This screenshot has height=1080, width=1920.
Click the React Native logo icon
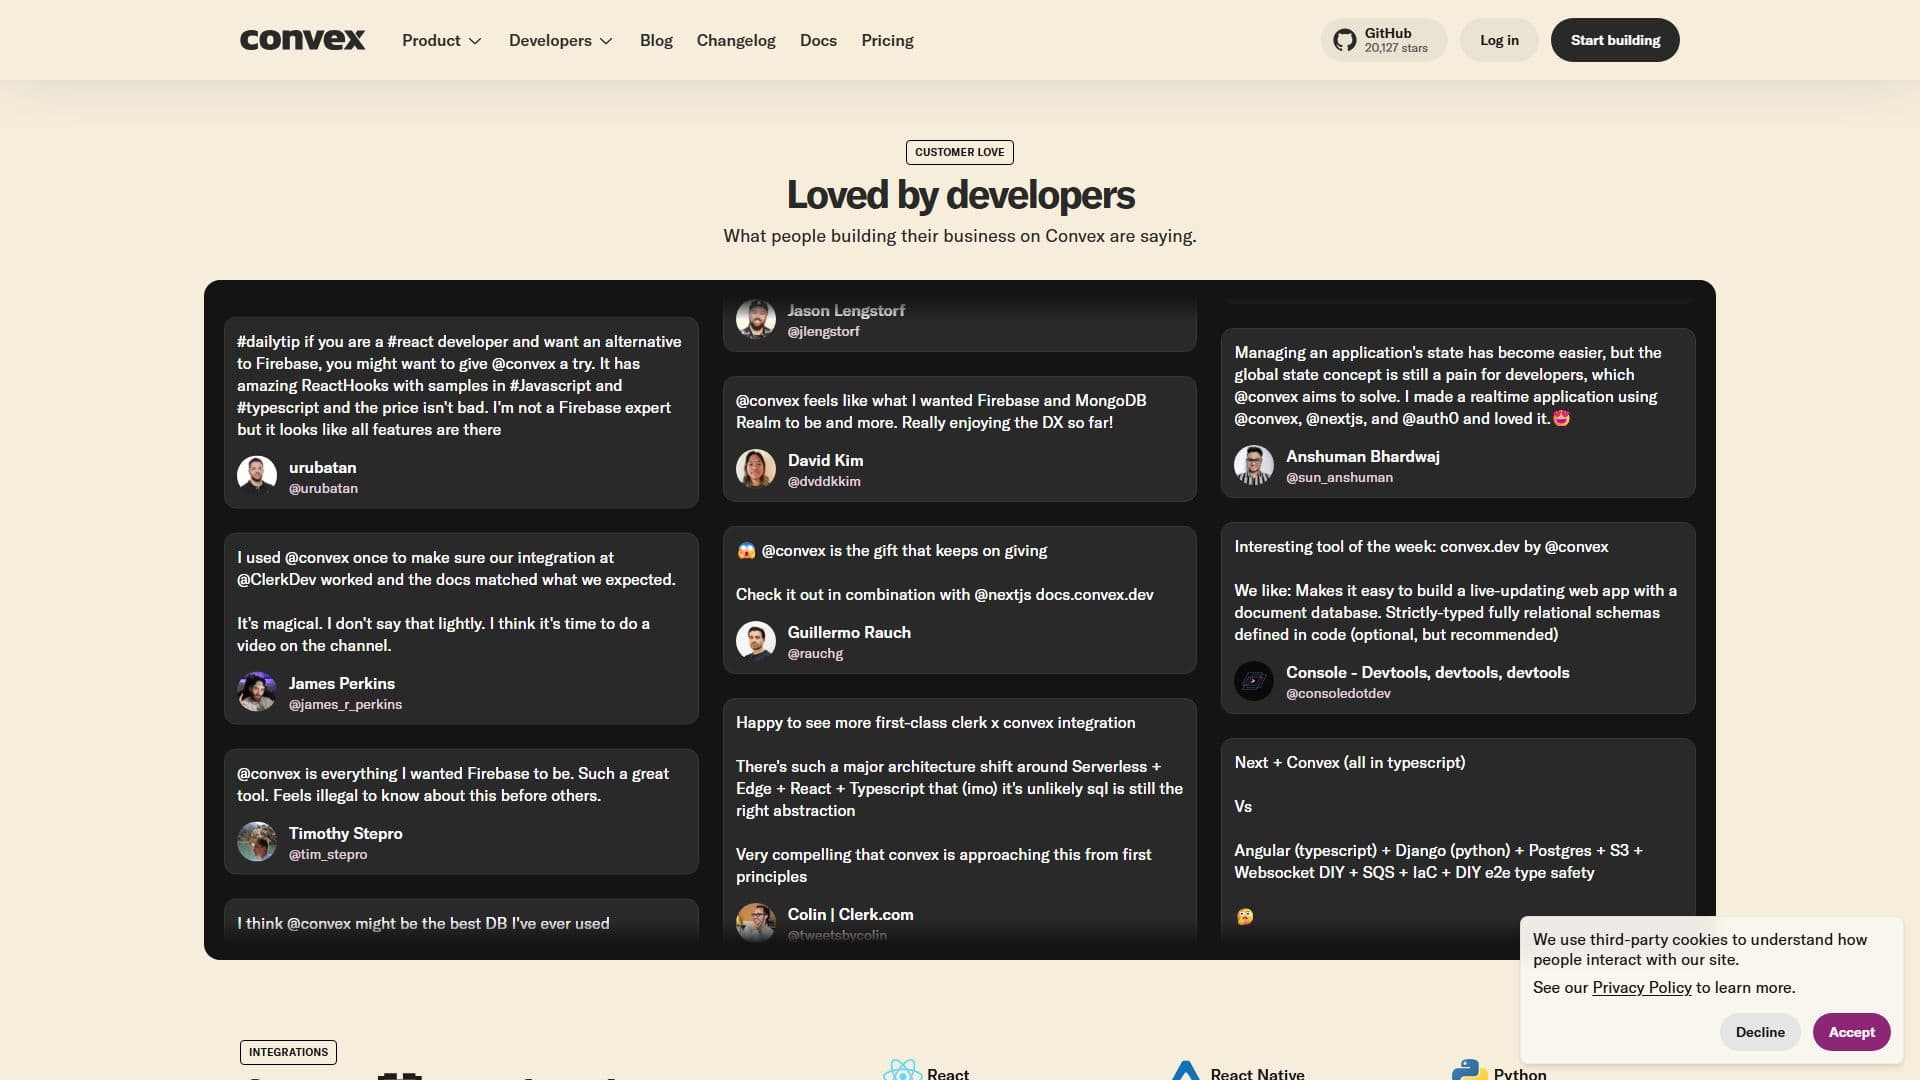pos(1185,1071)
